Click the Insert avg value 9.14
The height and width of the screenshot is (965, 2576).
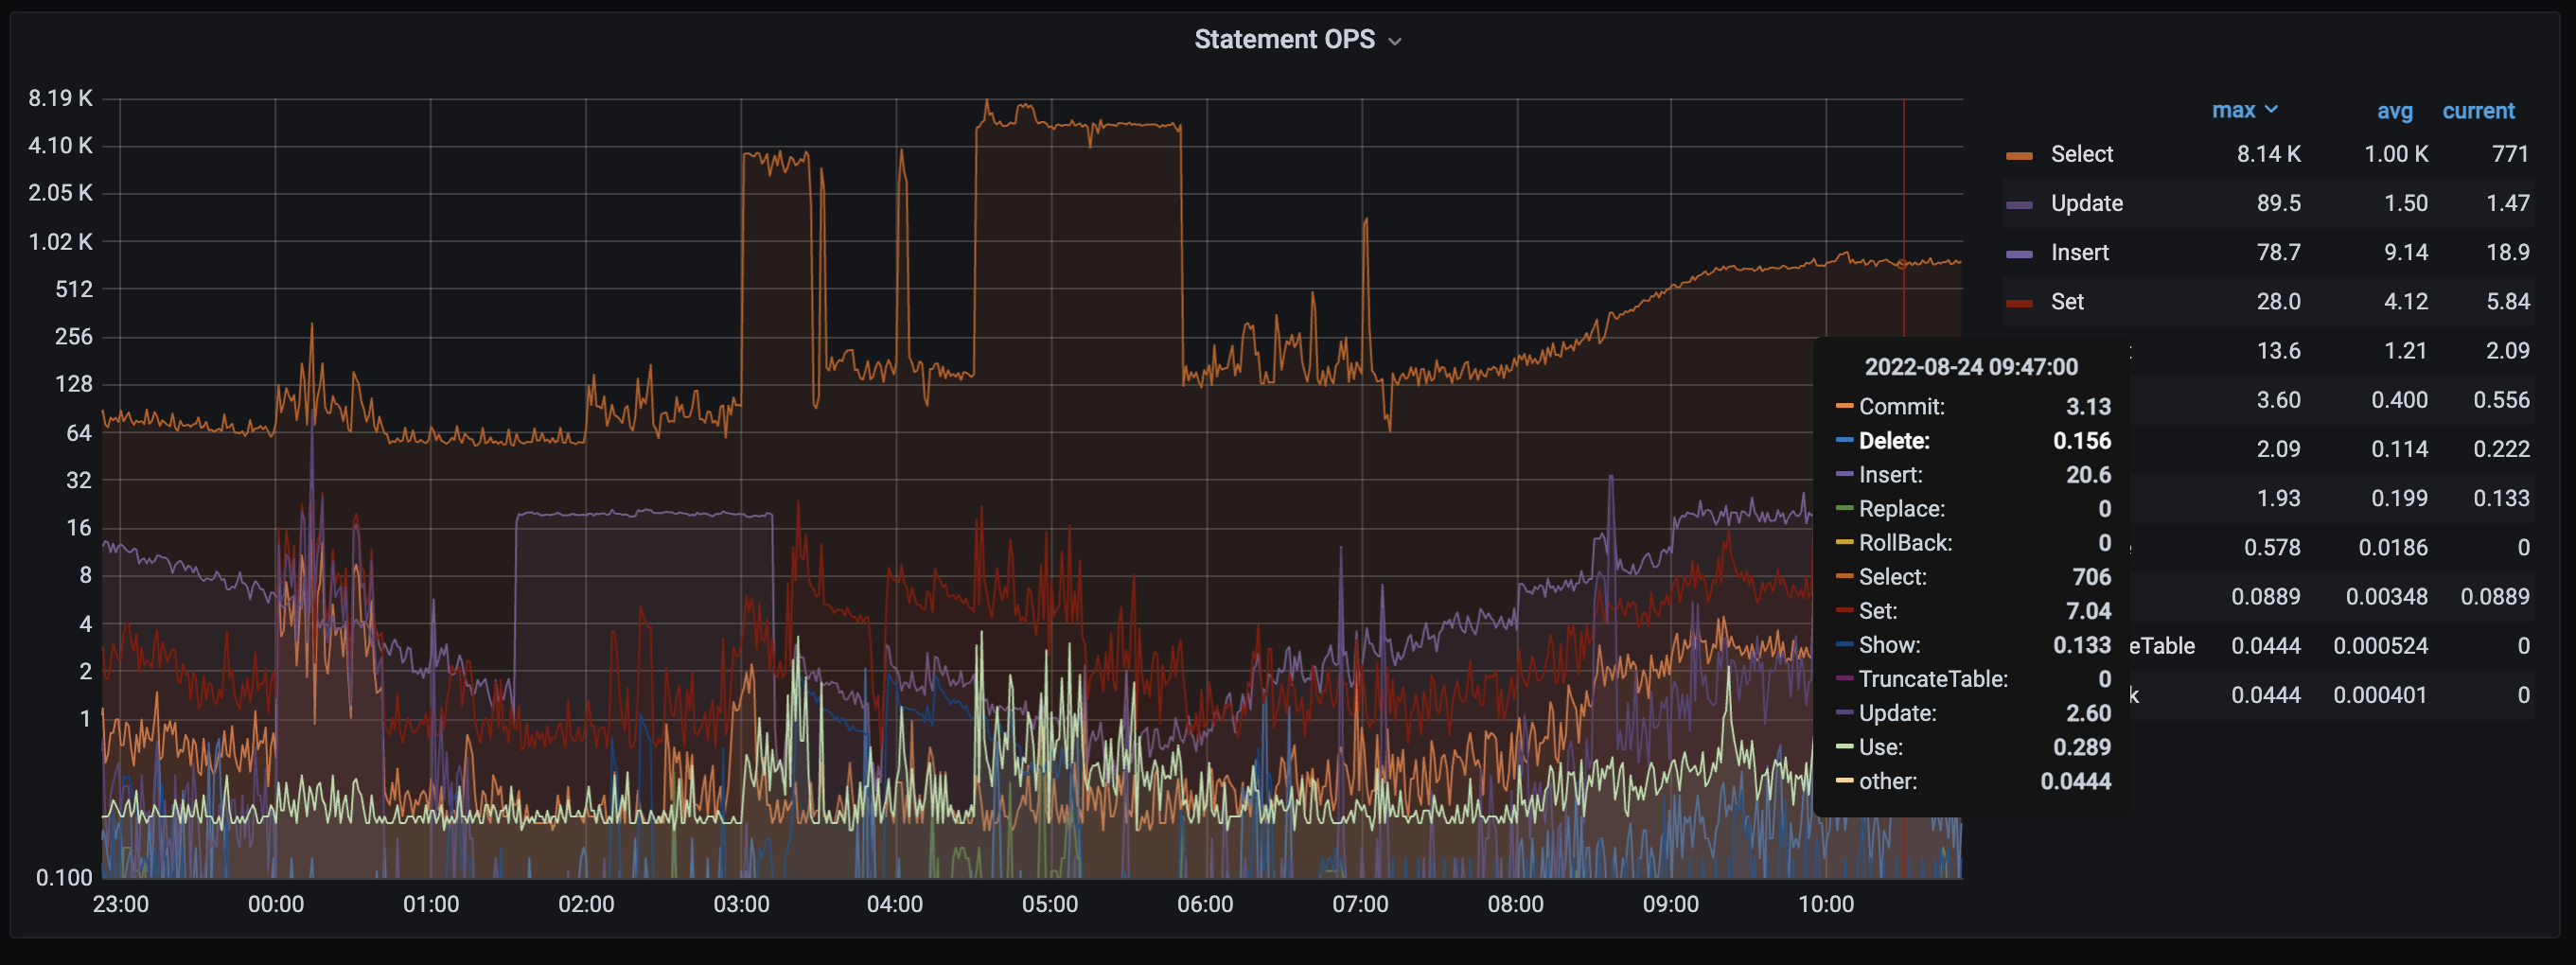coord(2405,252)
